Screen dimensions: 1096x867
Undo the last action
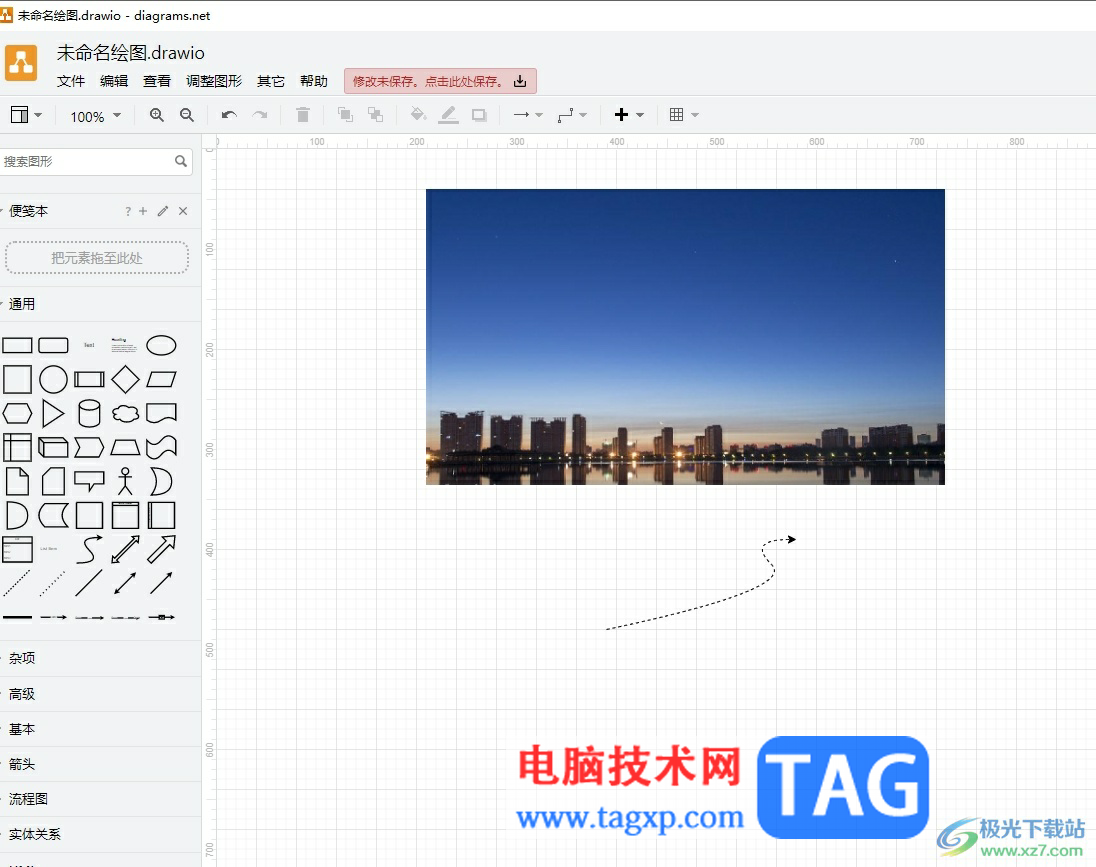tap(229, 115)
